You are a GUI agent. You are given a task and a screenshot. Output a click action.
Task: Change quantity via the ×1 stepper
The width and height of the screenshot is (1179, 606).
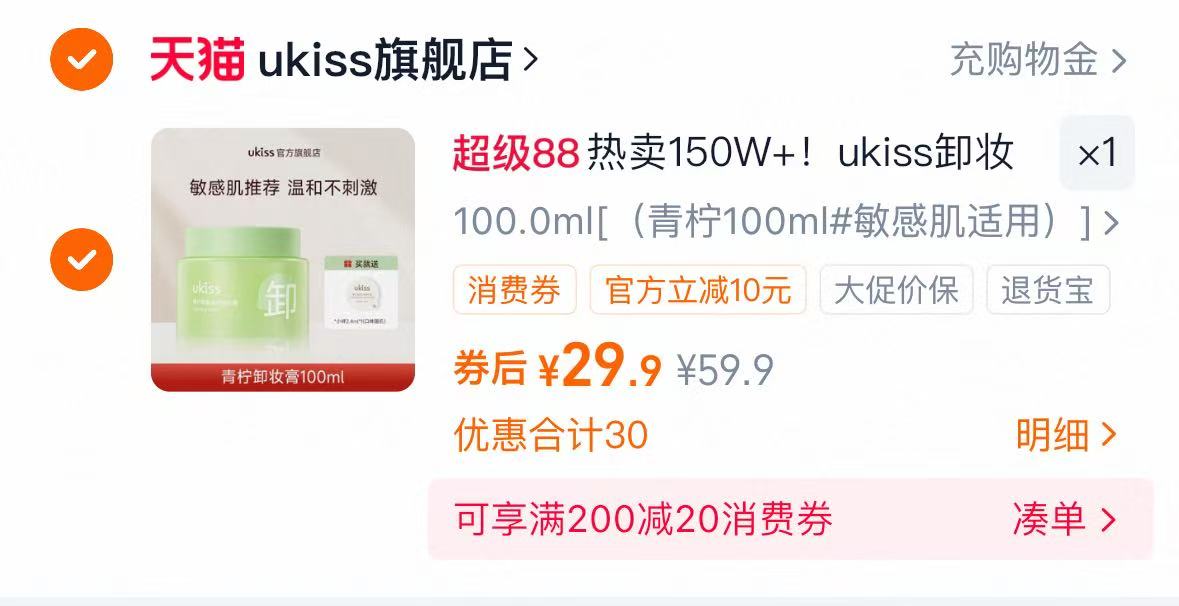coord(1097,153)
